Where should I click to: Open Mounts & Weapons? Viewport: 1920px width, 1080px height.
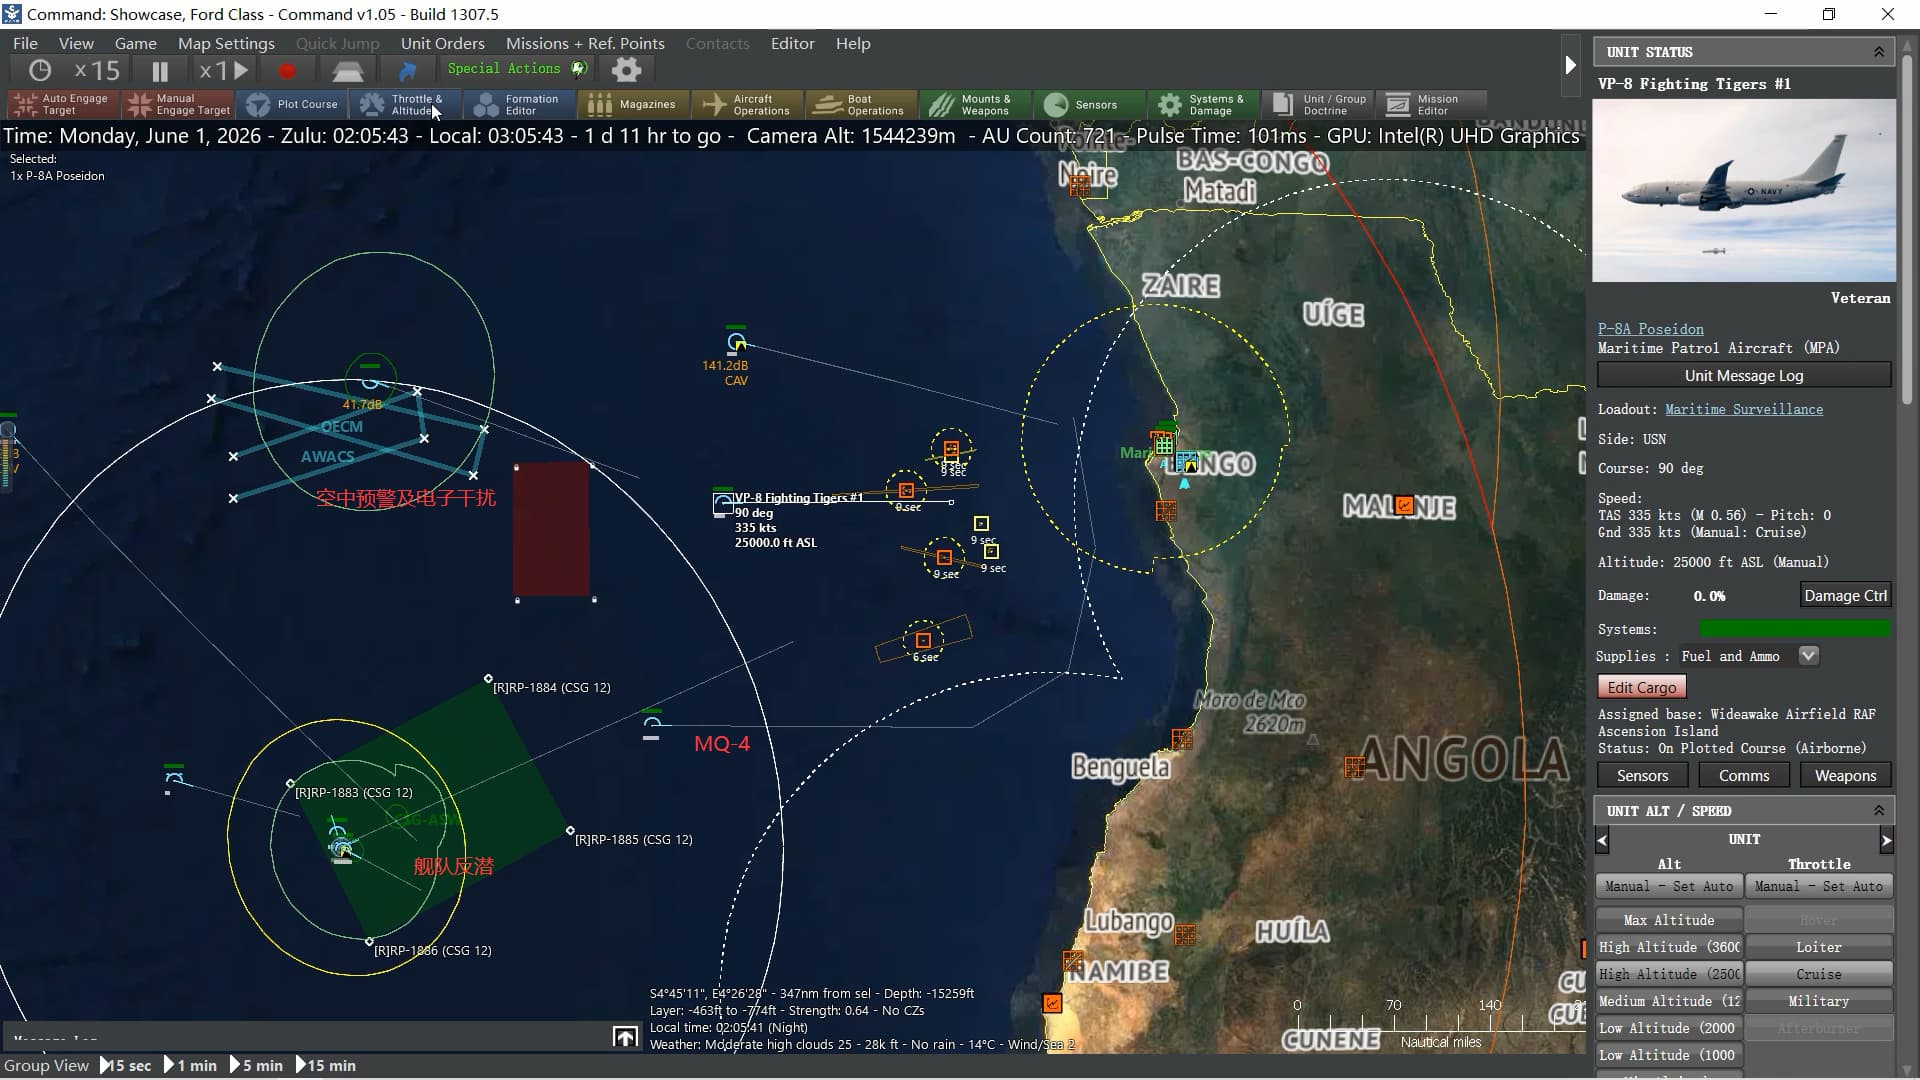[x=976, y=104]
